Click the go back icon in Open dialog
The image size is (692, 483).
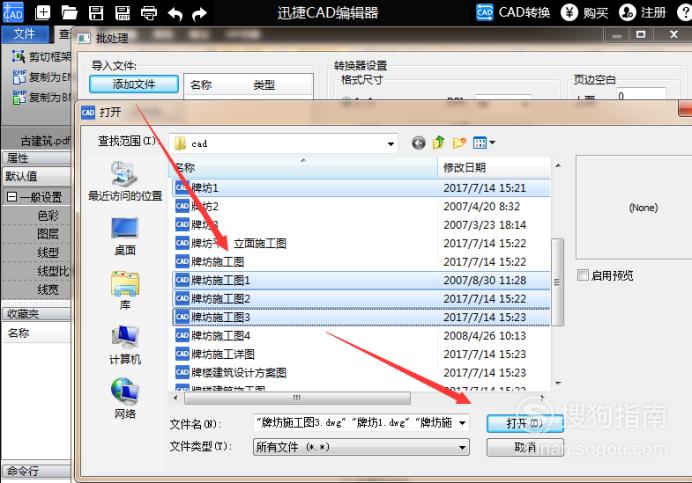(x=418, y=143)
